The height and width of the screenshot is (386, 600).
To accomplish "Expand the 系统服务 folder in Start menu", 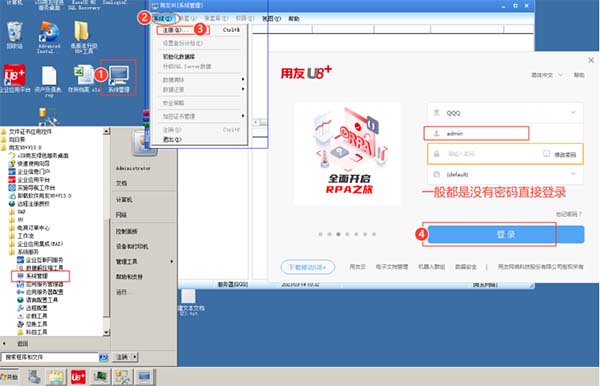I will point(24,252).
